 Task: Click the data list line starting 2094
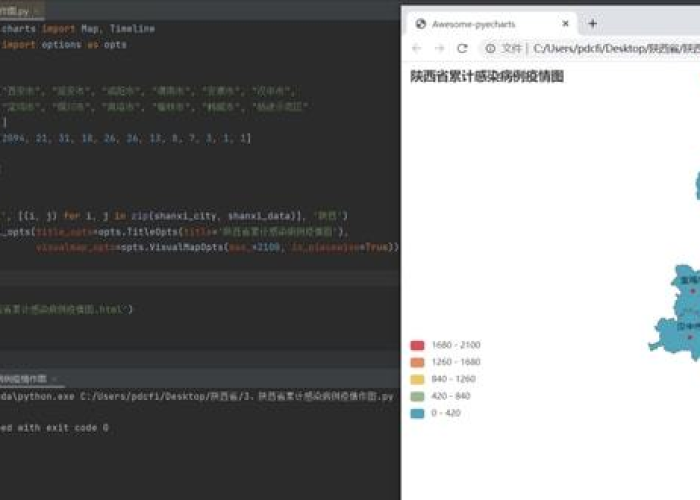[125, 138]
